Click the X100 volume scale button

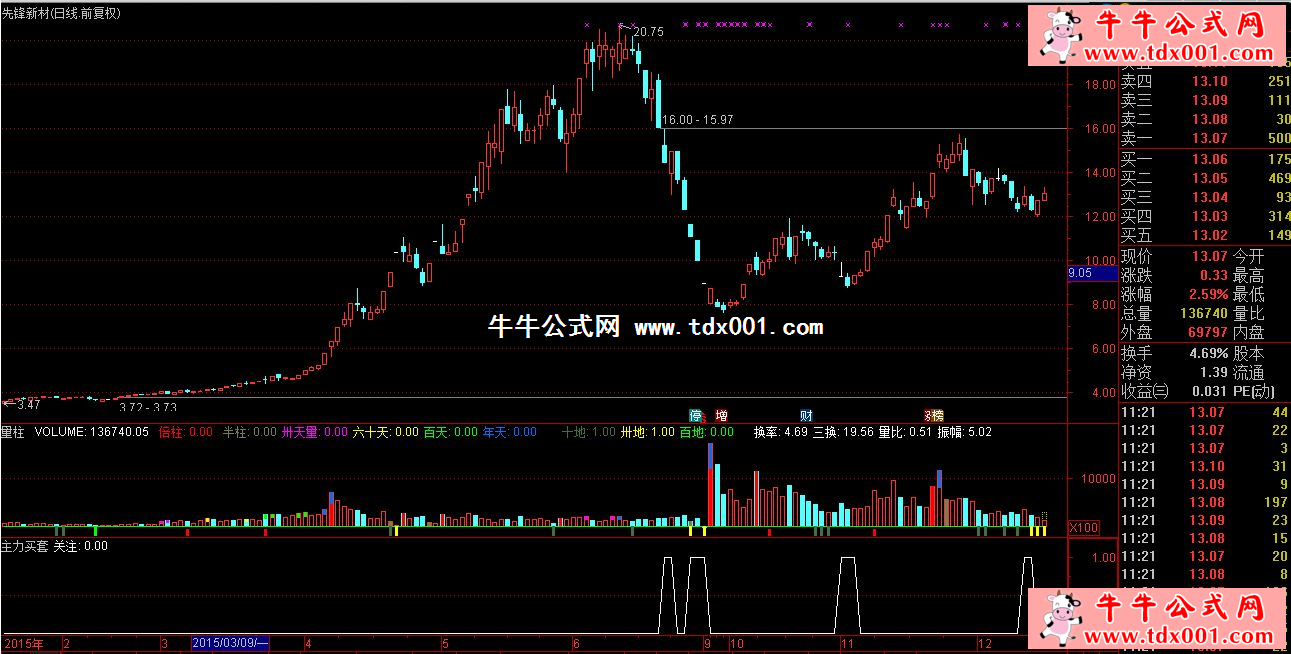tap(1083, 527)
